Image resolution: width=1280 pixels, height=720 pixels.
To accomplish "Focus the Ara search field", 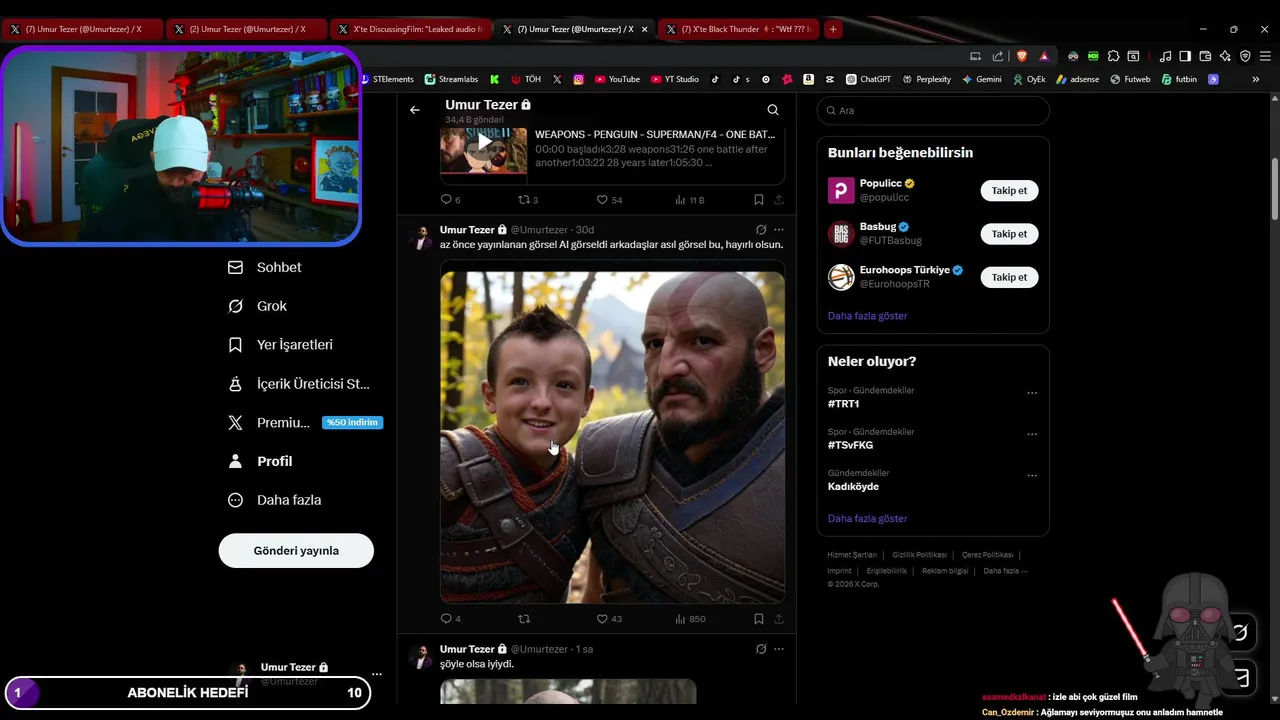I will 933,110.
